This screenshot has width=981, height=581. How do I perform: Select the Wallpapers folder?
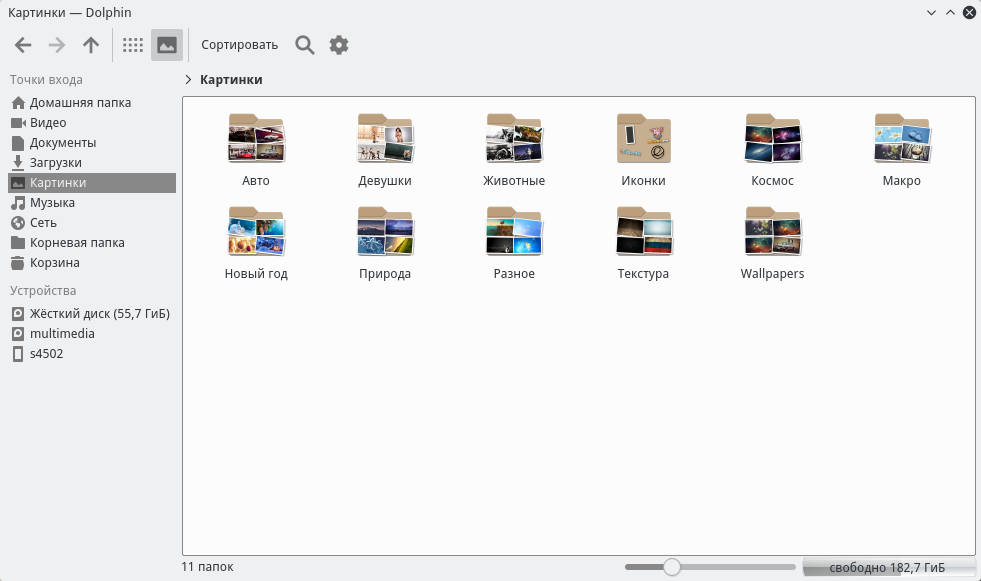(773, 243)
